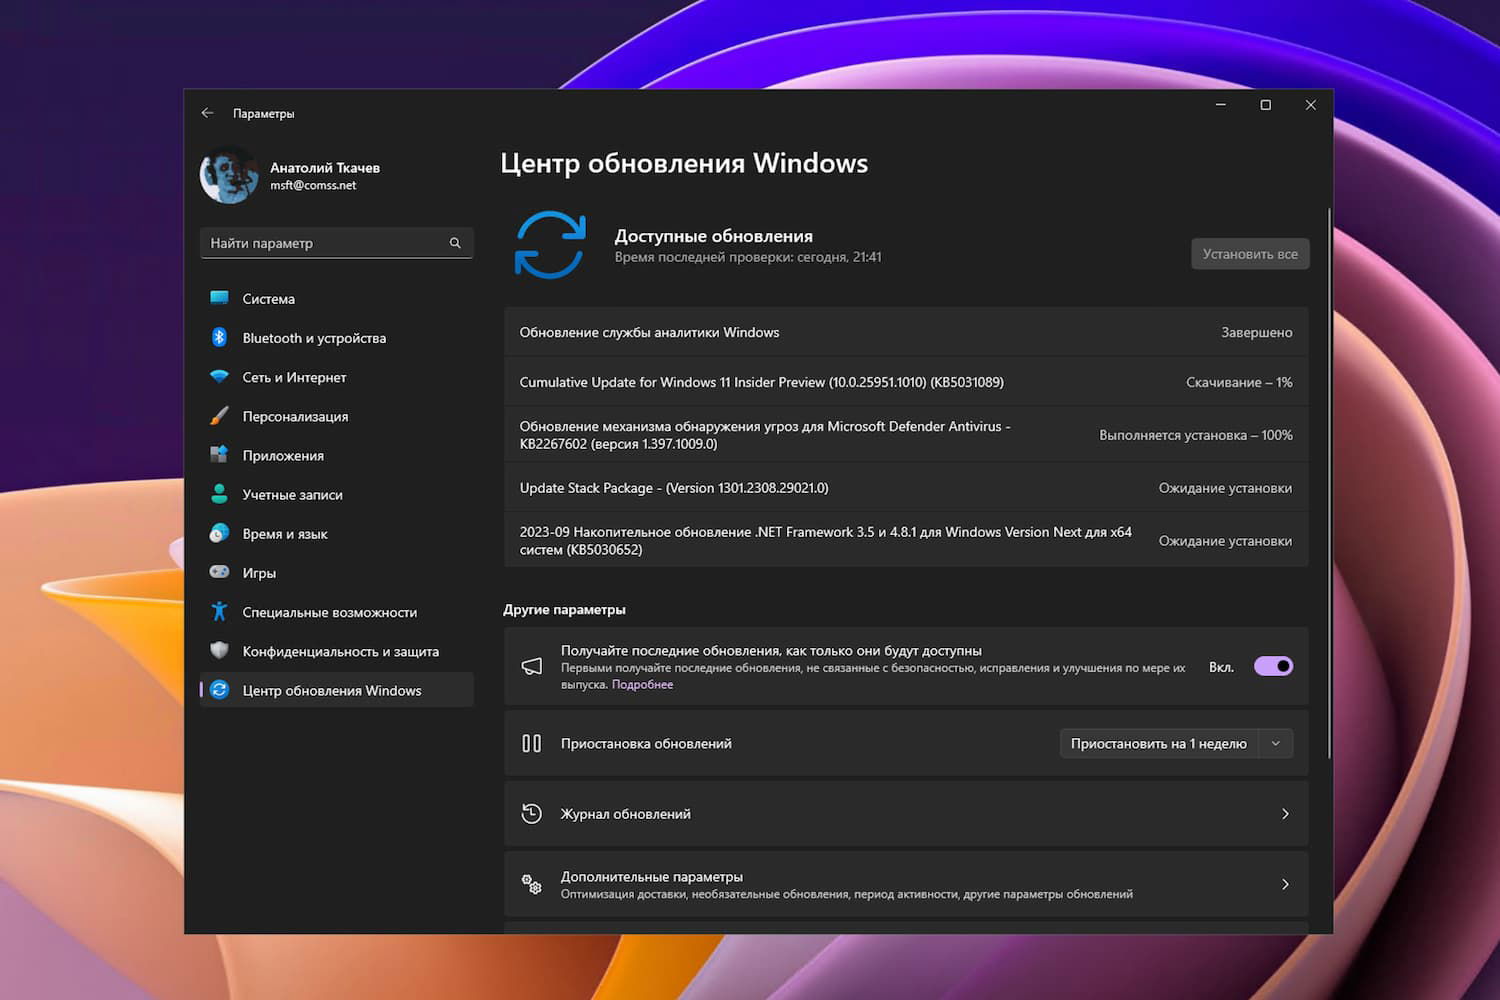
Task: Click the back arrow in Параметры header
Action: point(207,113)
